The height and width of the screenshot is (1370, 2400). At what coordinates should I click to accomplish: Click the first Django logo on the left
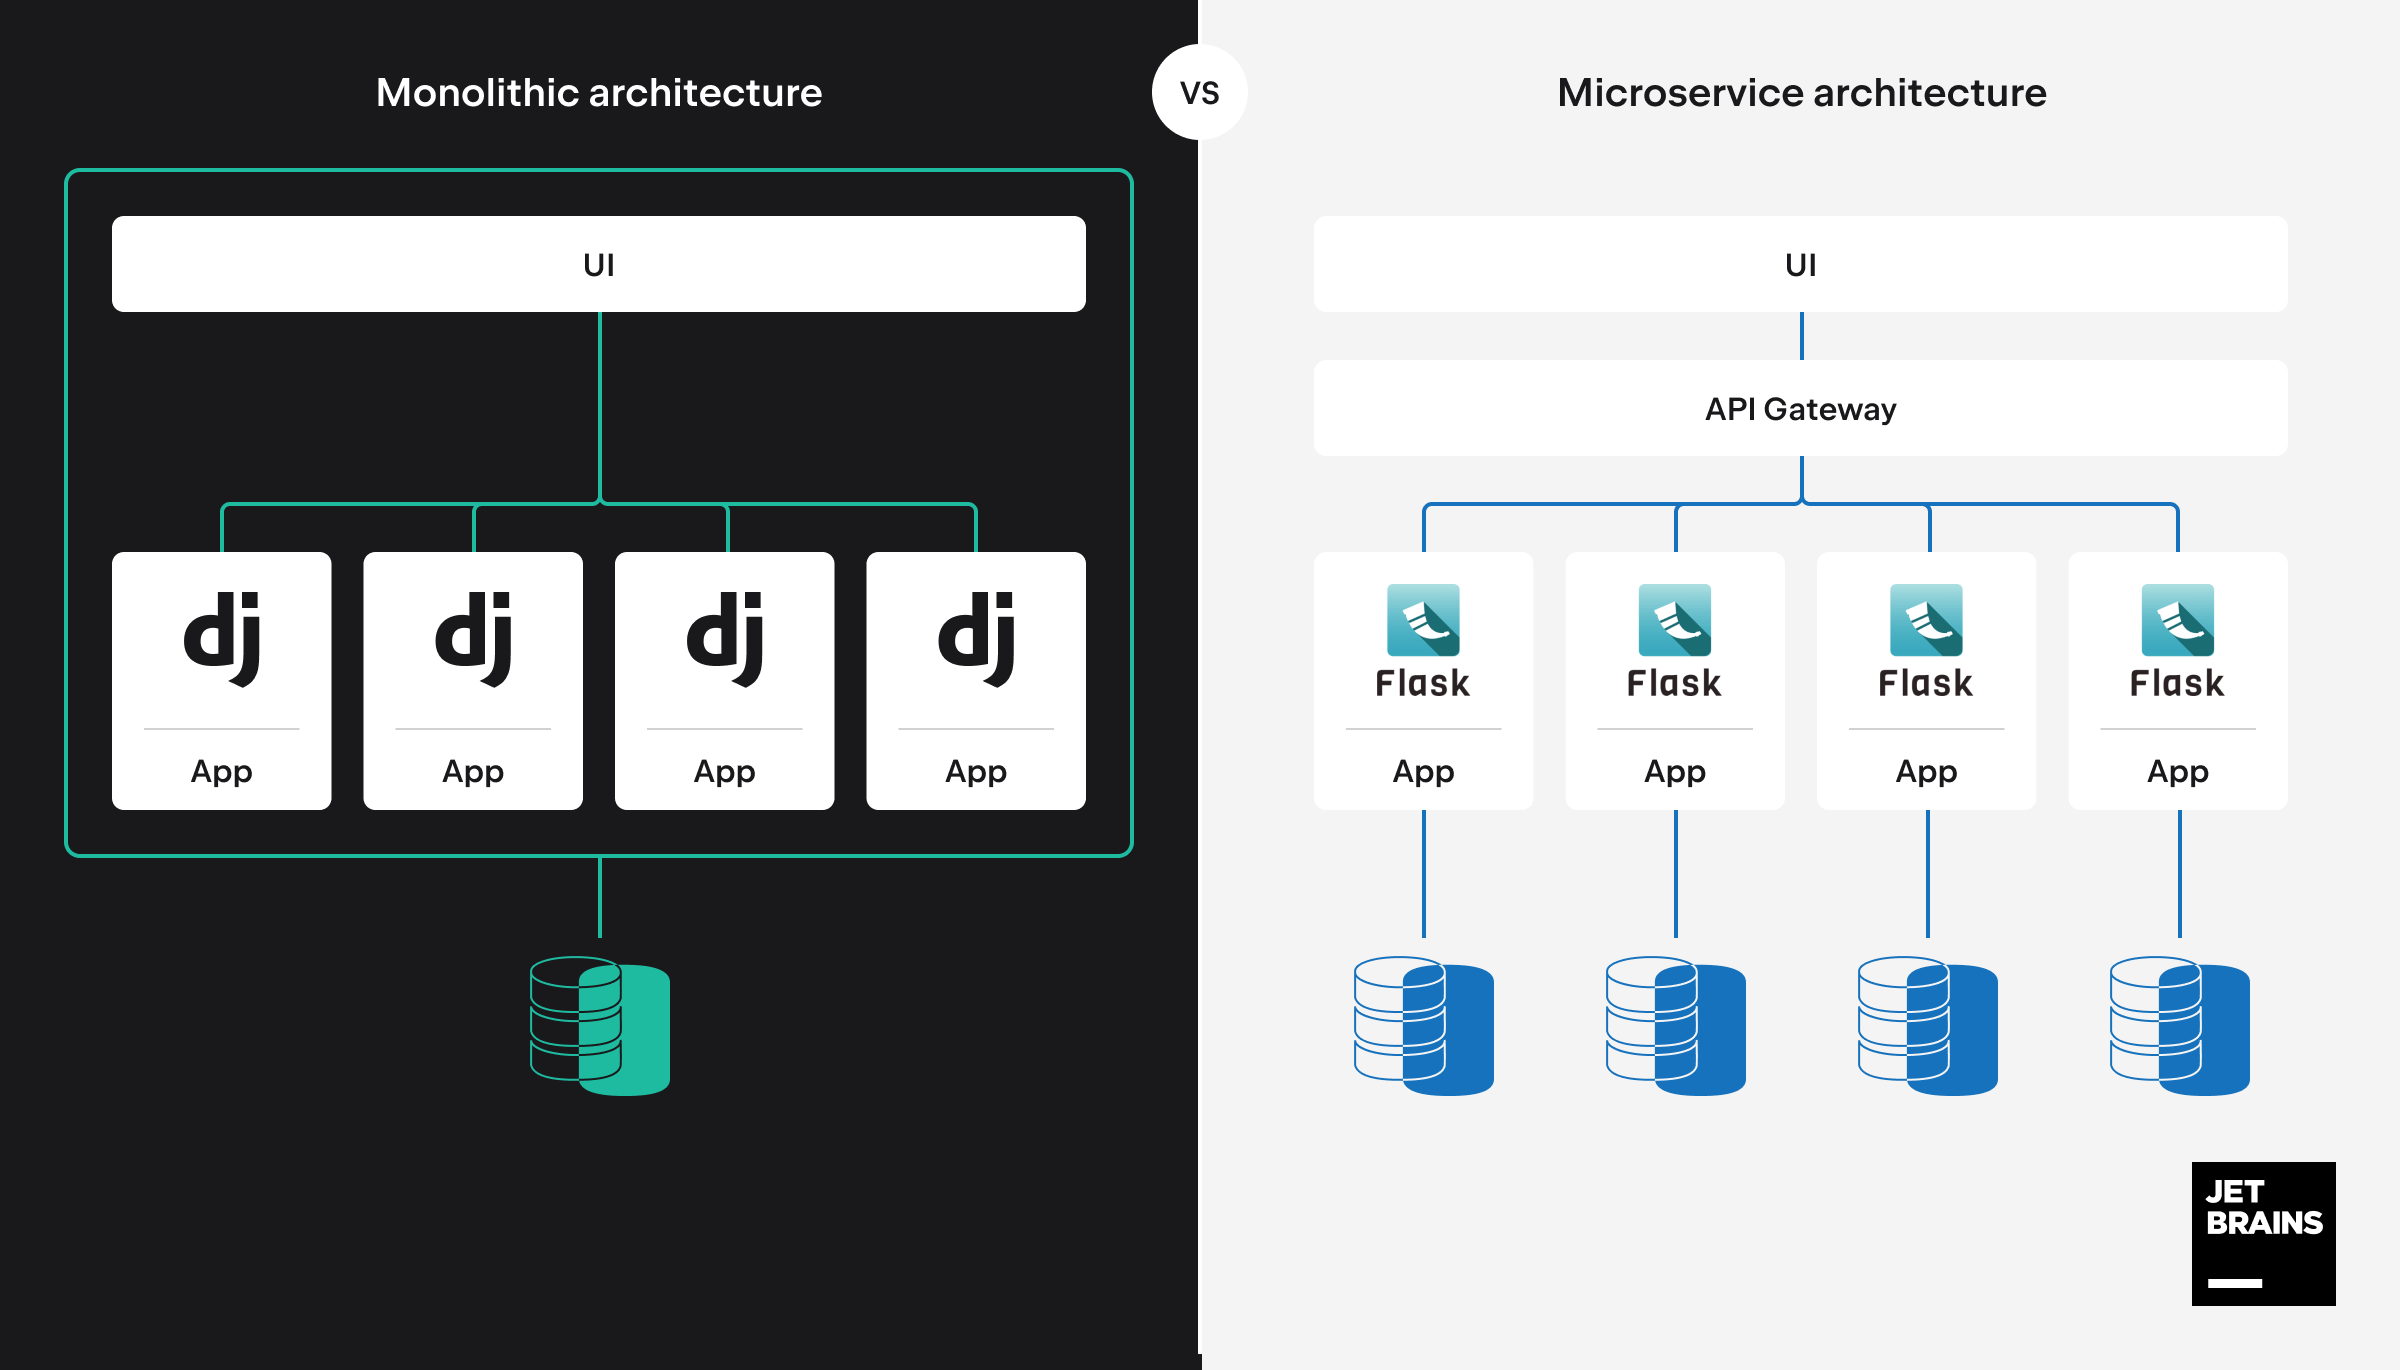point(222,638)
